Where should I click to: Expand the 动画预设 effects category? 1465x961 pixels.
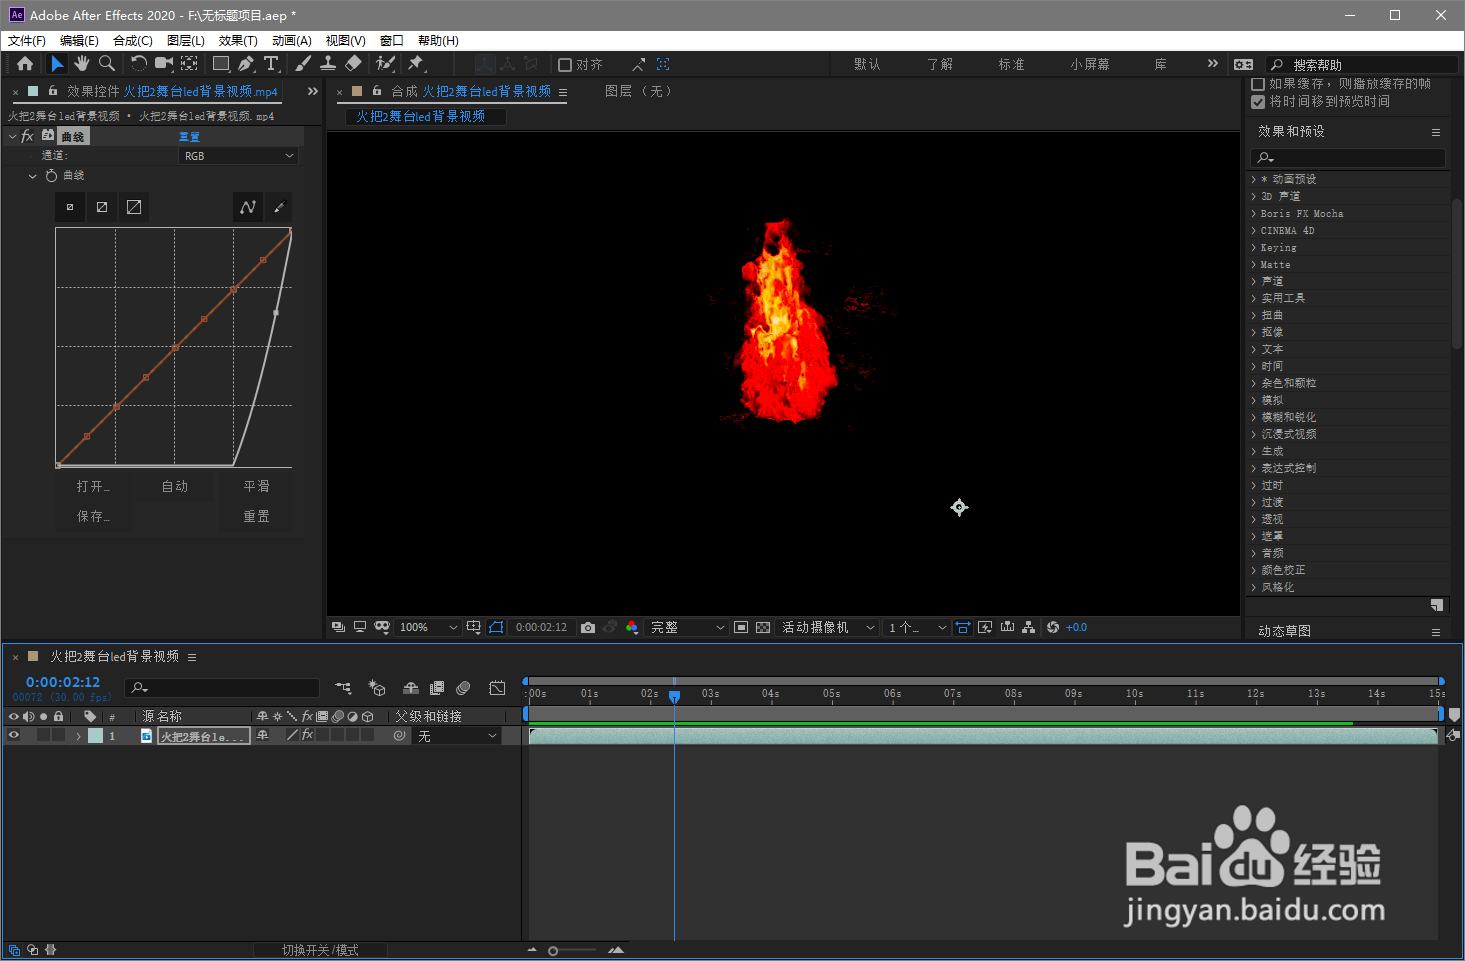point(1253,180)
